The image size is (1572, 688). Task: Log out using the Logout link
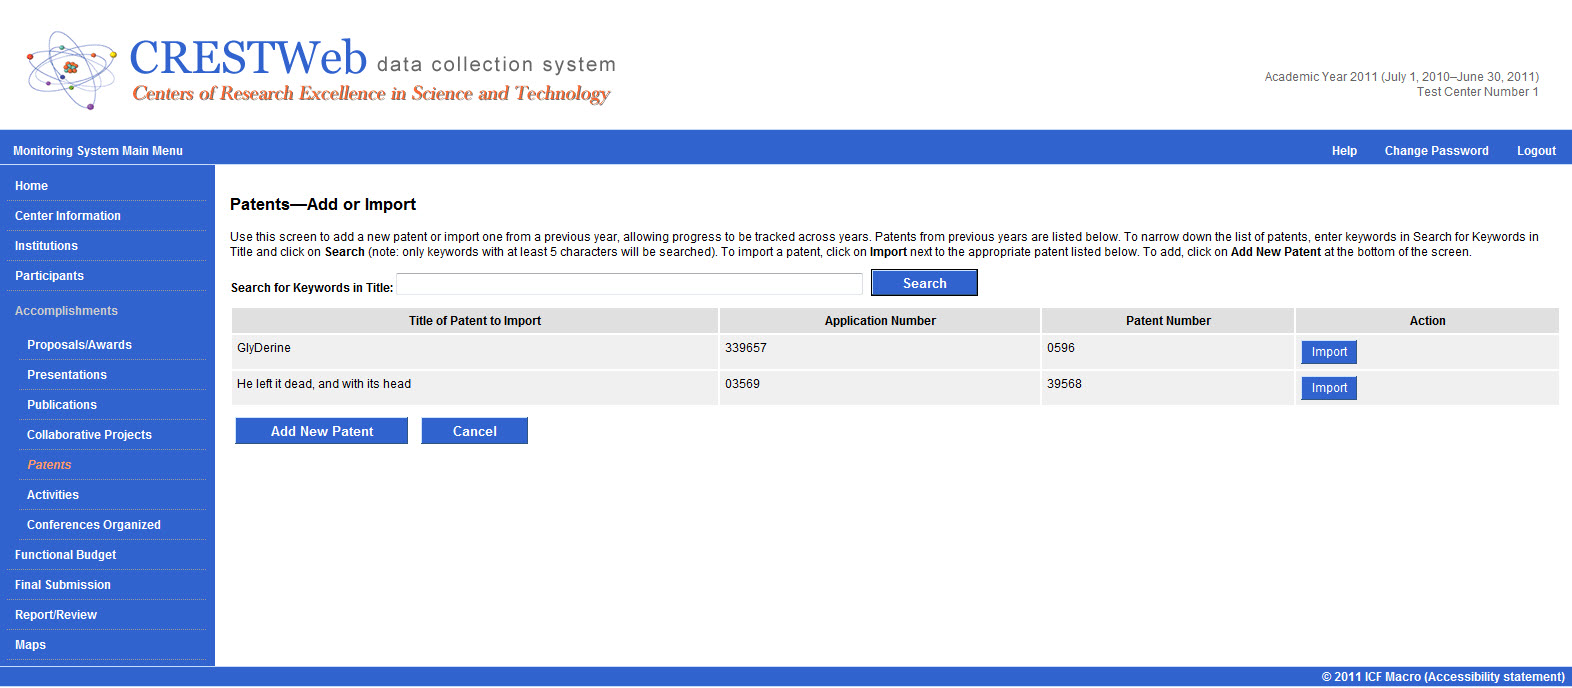(x=1536, y=151)
